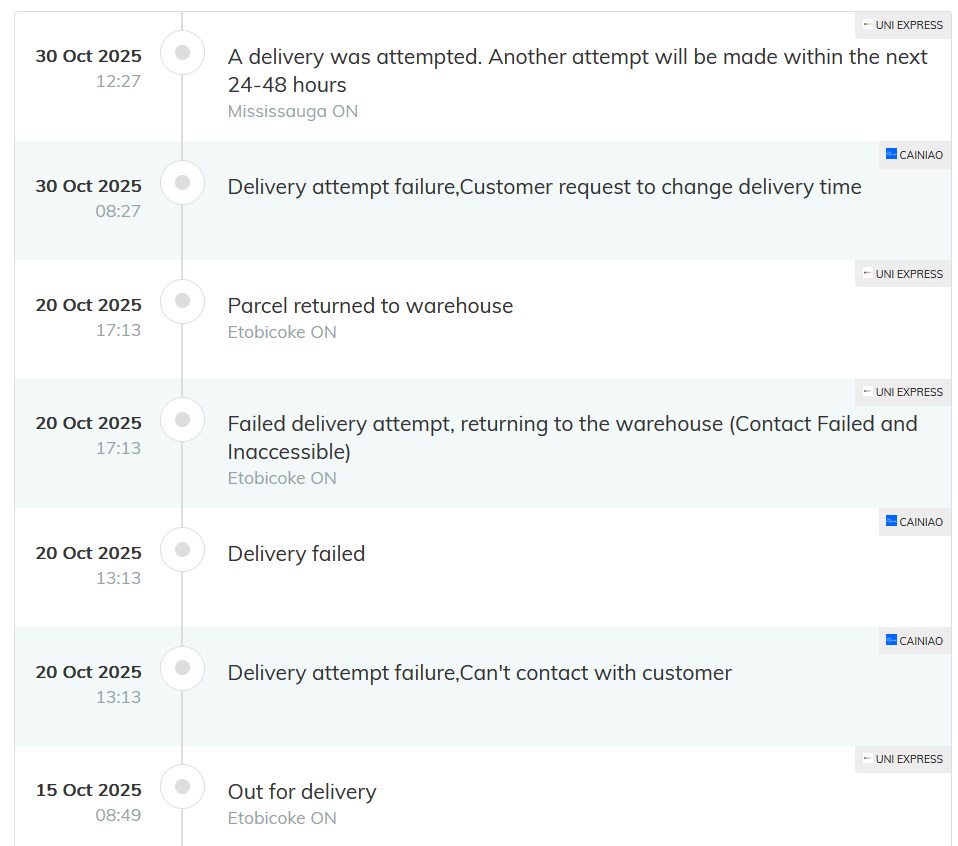
Task: Click the CAINIAO badge for the customer request entry
Action: [914, 155]
